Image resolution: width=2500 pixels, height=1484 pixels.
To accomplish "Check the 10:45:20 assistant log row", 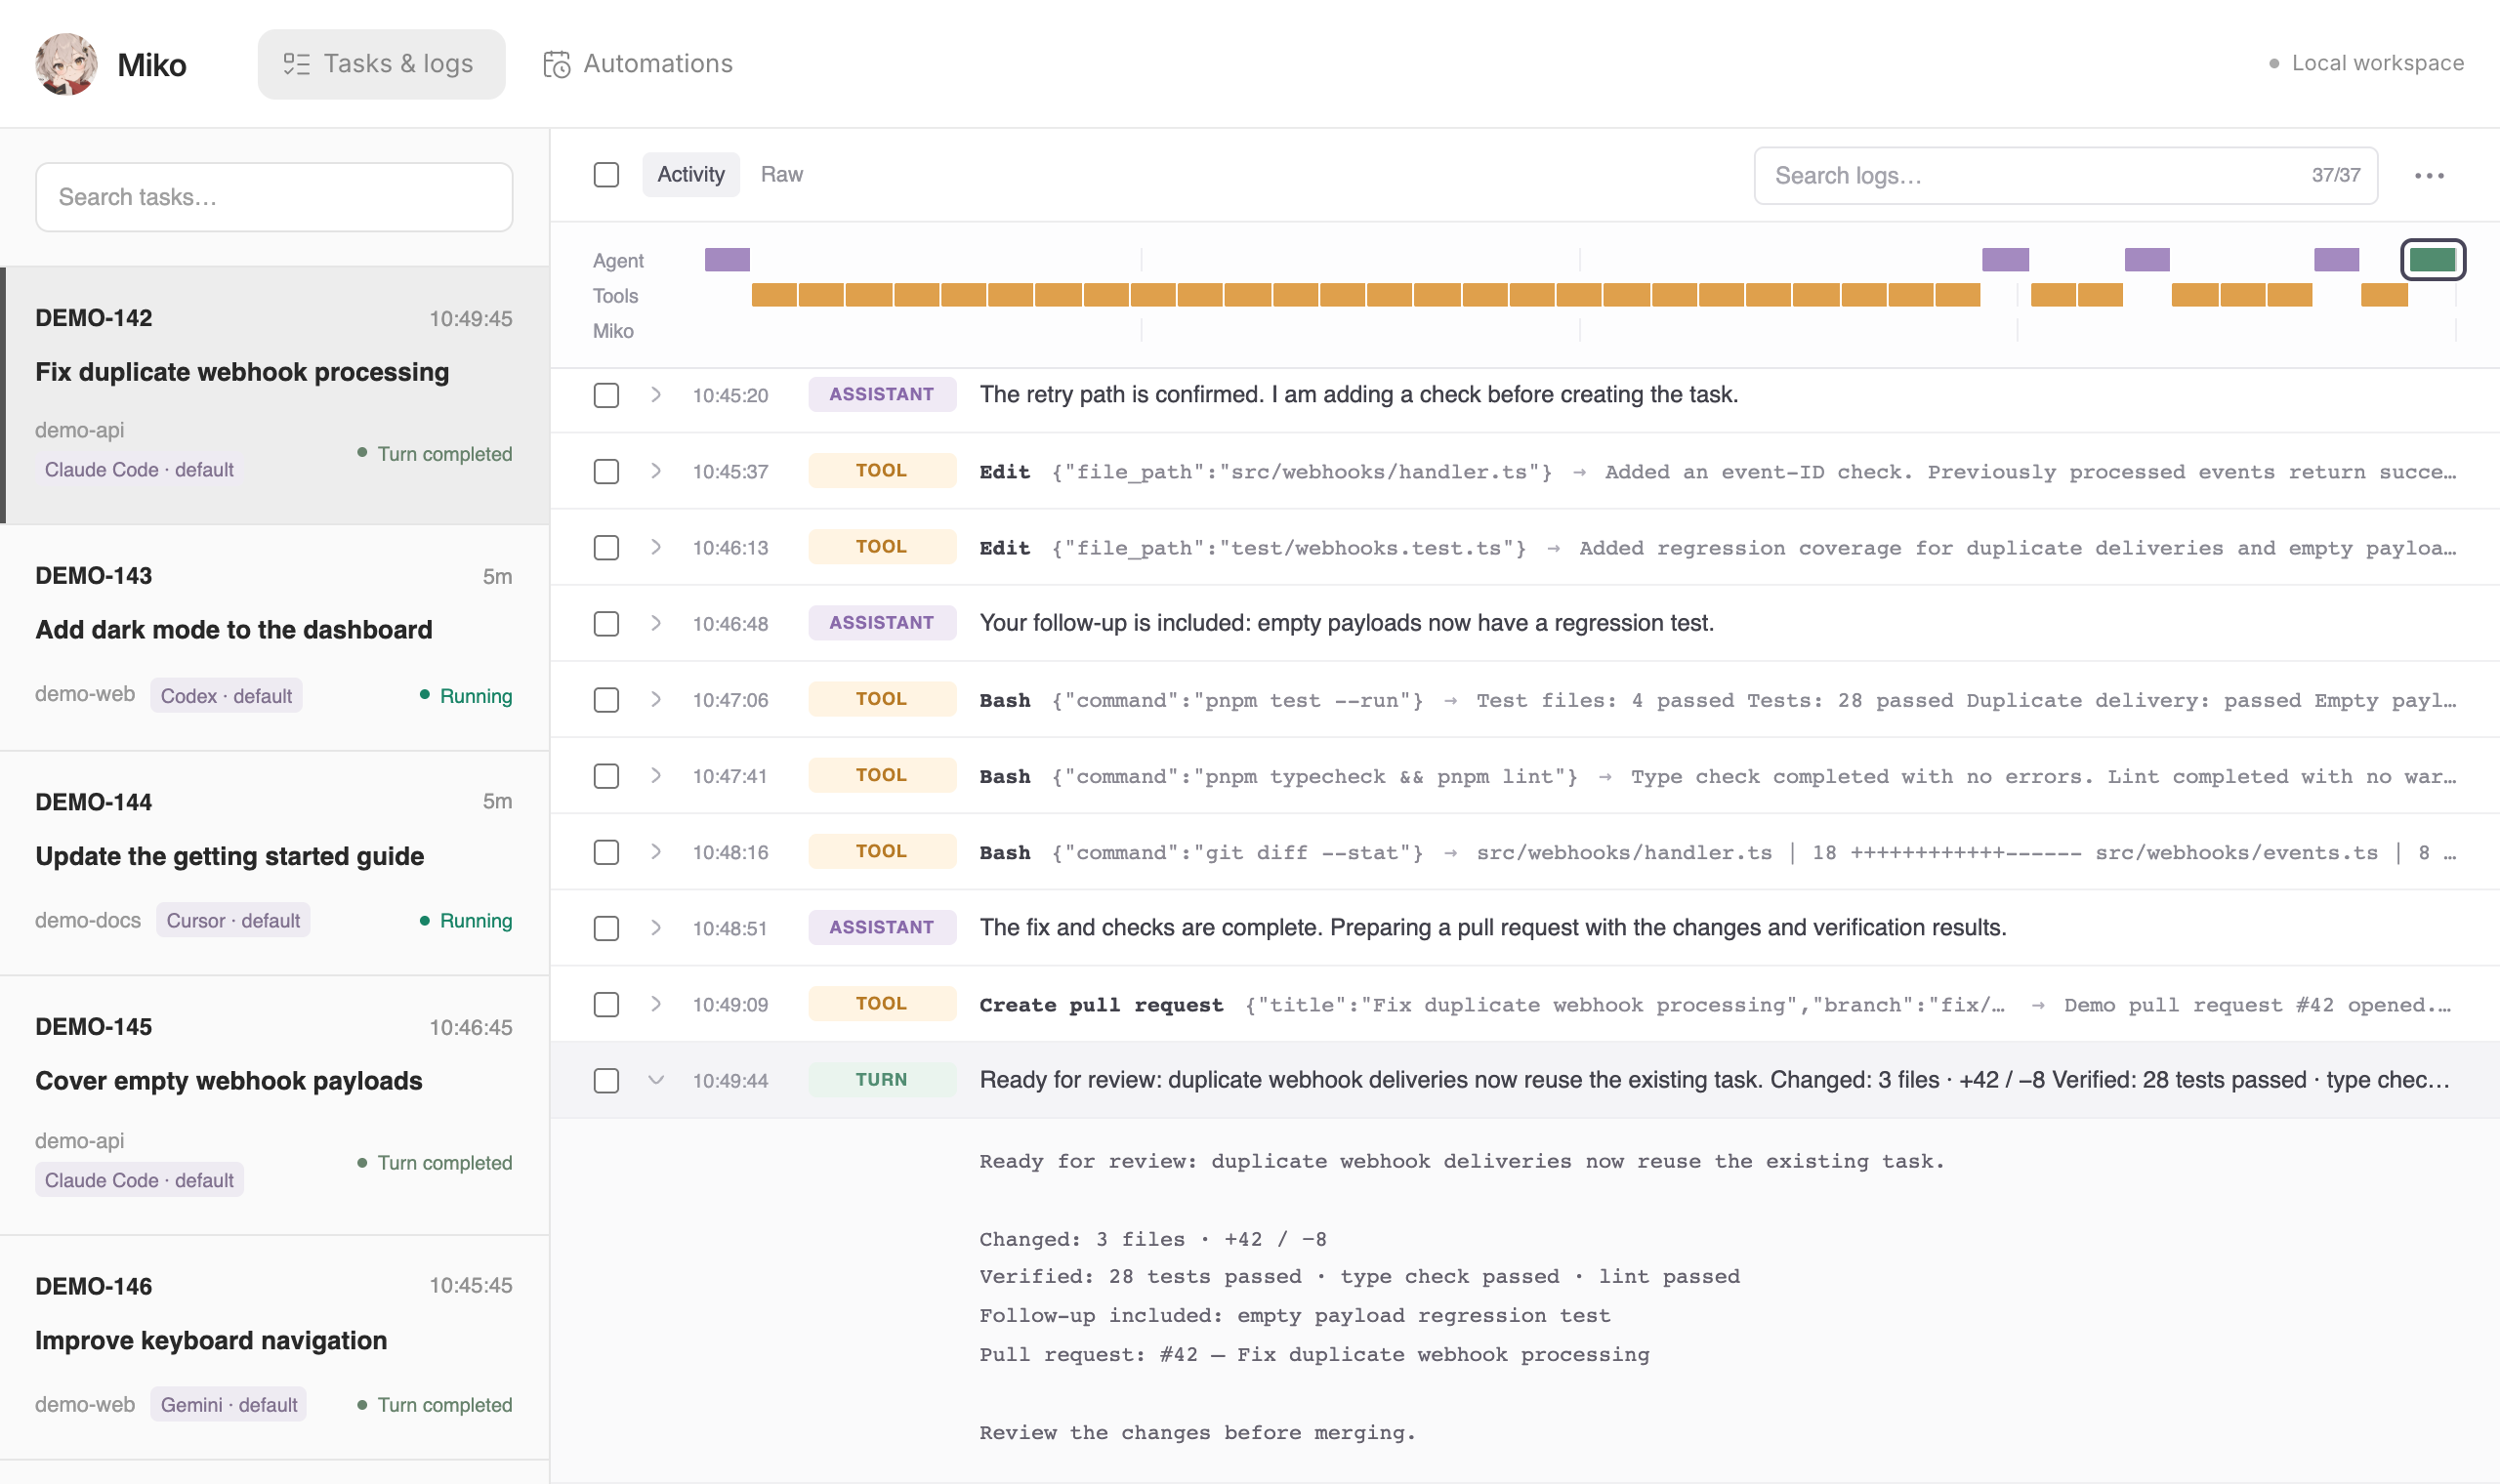I will click(x=606, y=395).
